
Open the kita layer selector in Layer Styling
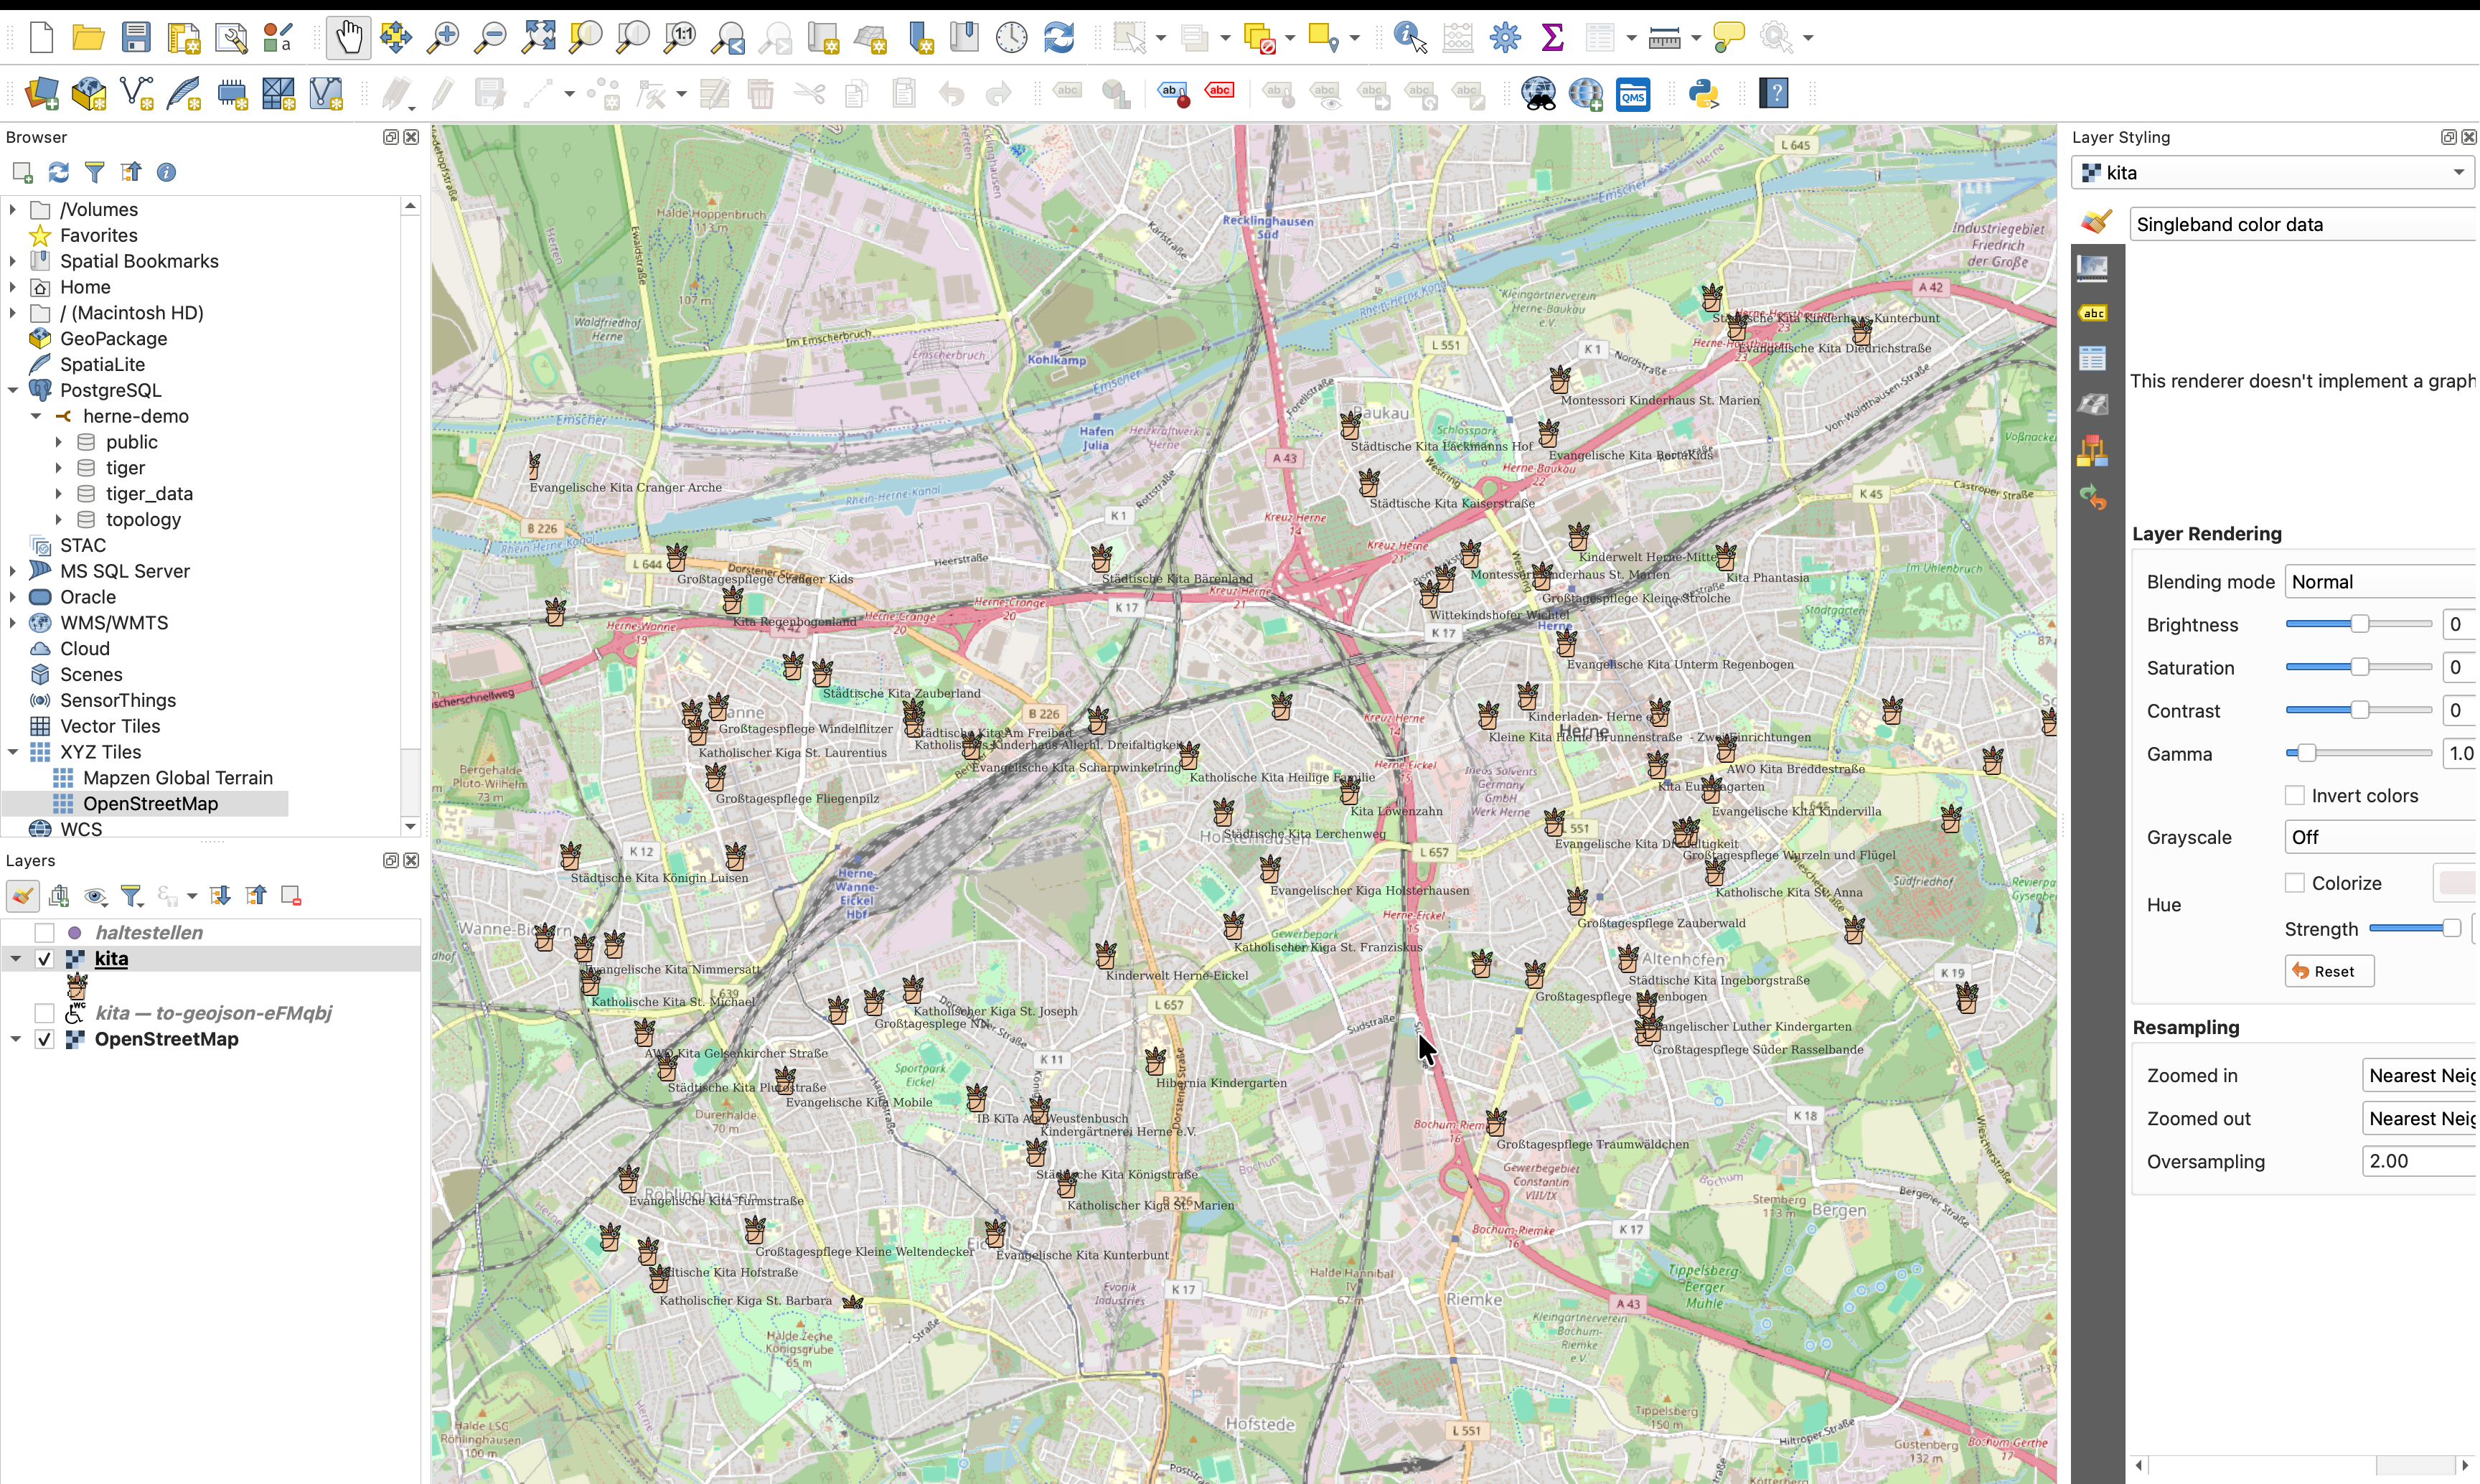pos(2273,172)
